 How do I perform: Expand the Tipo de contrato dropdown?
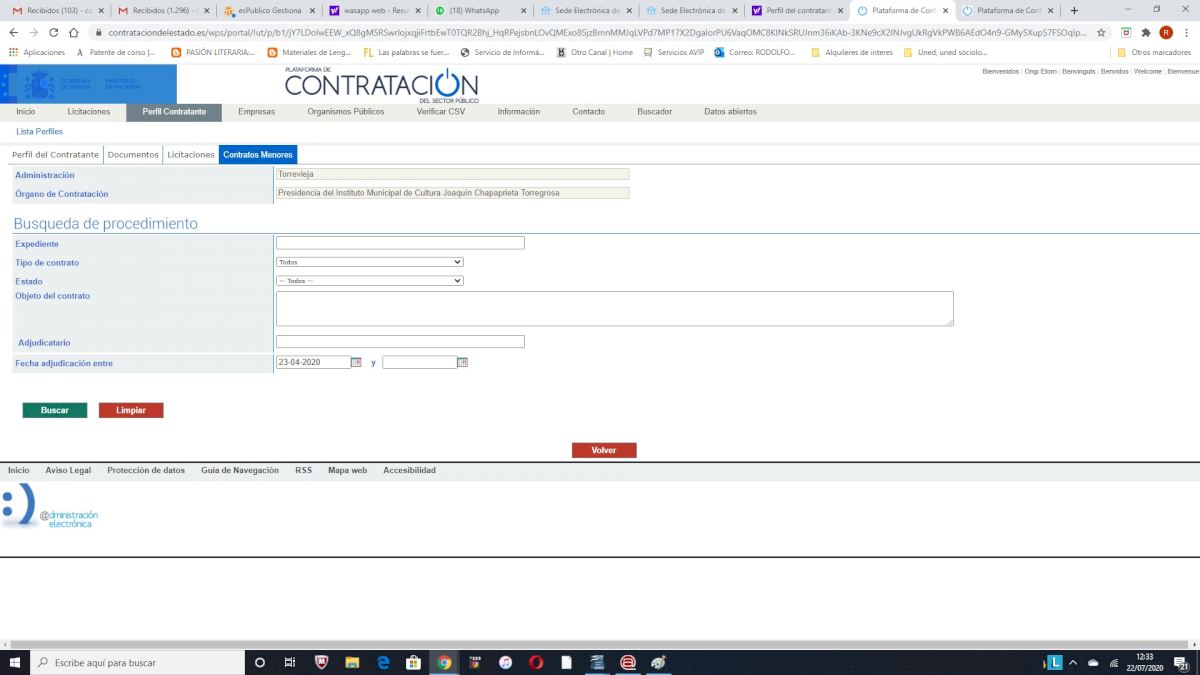(x=369, y=262)
